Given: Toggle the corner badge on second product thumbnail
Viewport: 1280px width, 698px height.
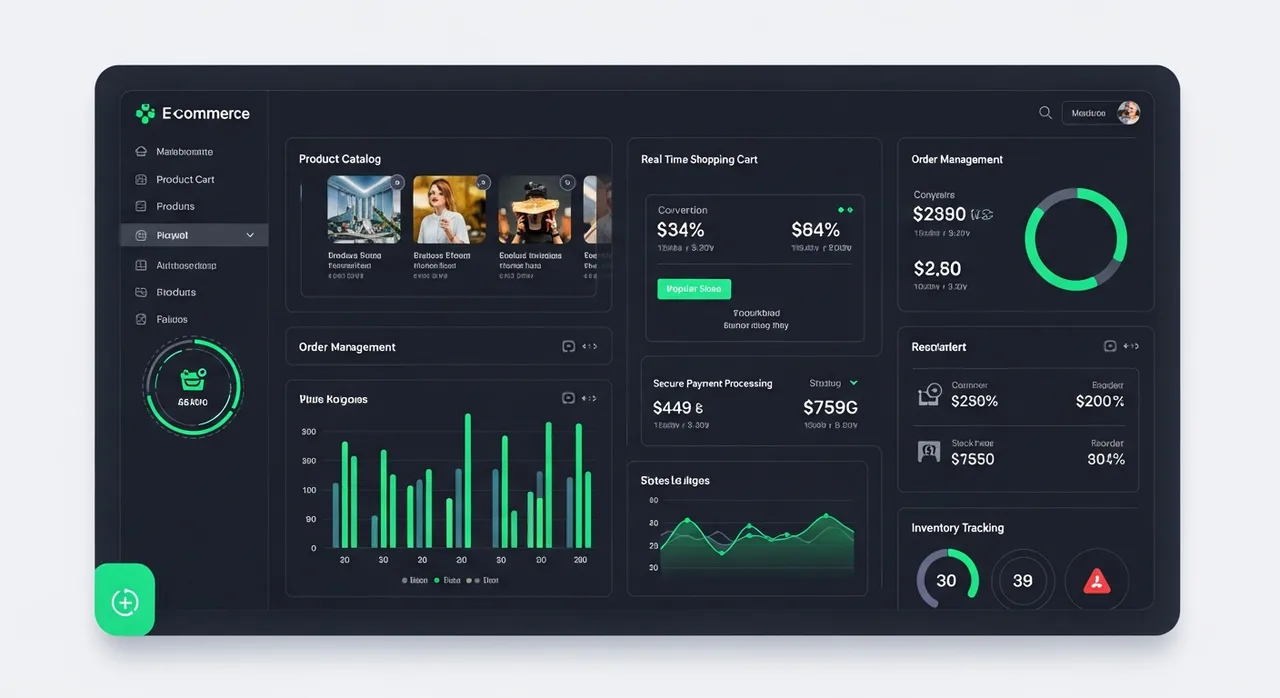Looking at the screenshot, I should coord(483,183).
